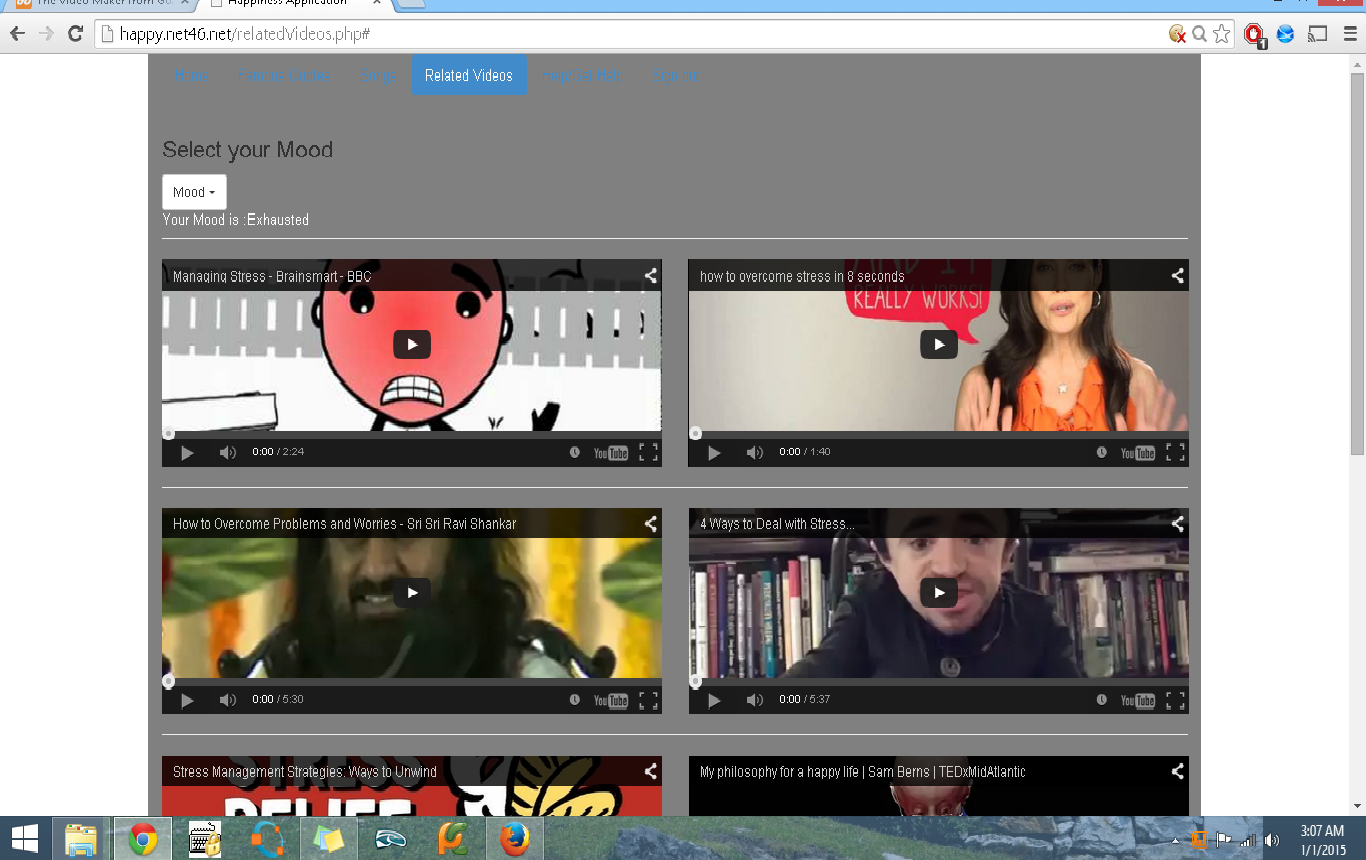Click the taskbar volume speaker icon
1366x860 pixels.
1272,840
